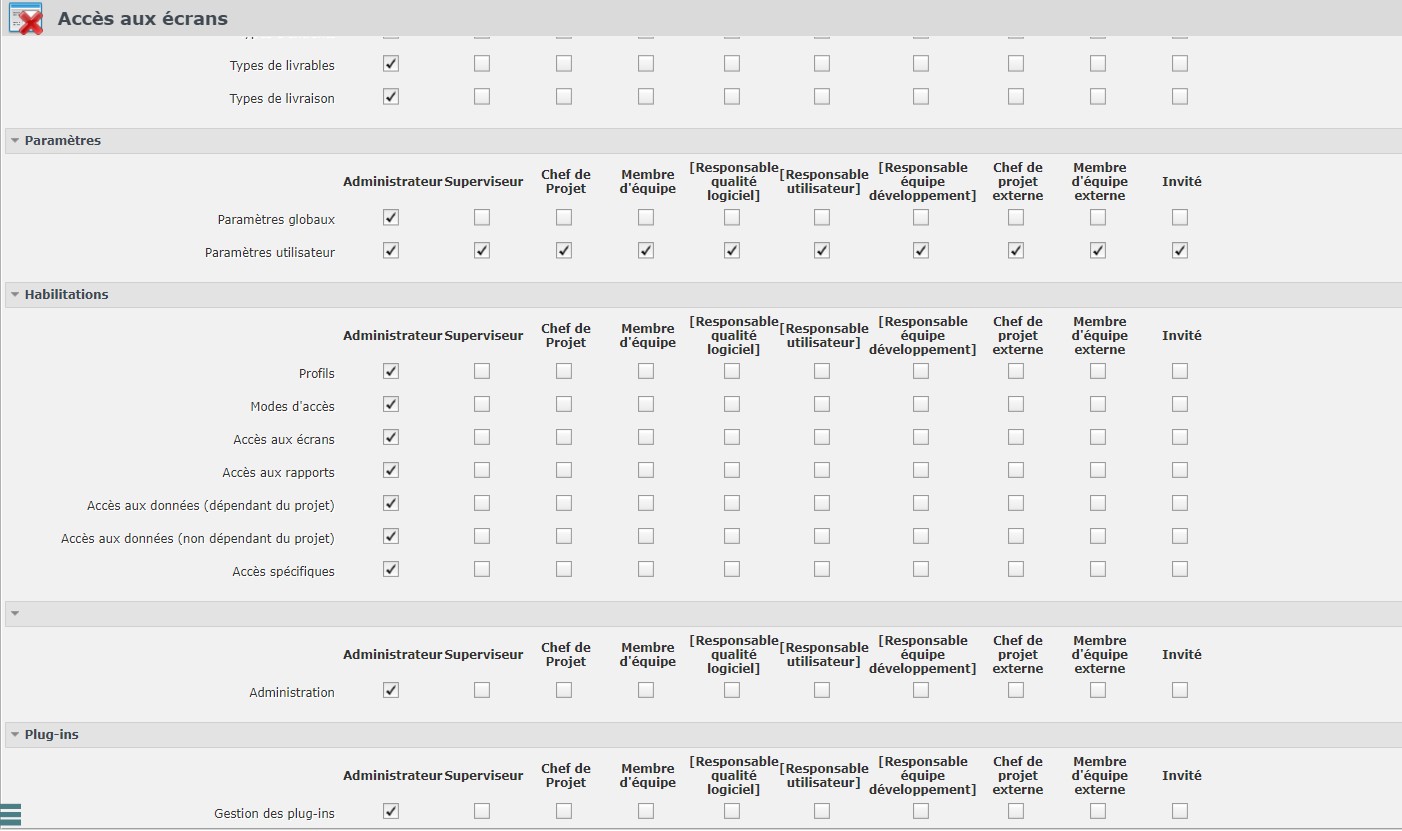Uncheck Accès aux rapports for Administrateur
This screenshot has width=1402, height=831.
pos(391,470)
